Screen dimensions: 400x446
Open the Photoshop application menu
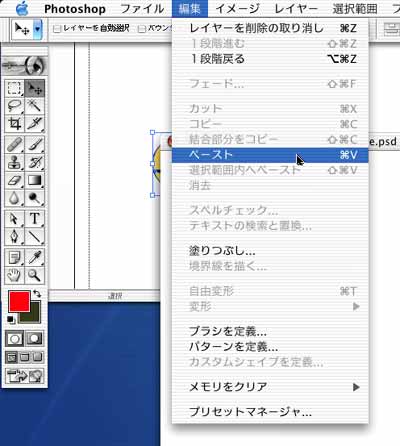tap(75, 9)
